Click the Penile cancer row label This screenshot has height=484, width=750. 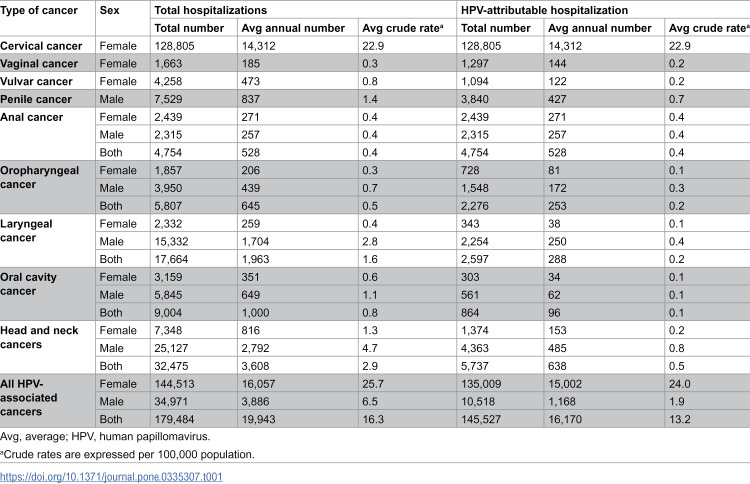click(x=36, y=99)
